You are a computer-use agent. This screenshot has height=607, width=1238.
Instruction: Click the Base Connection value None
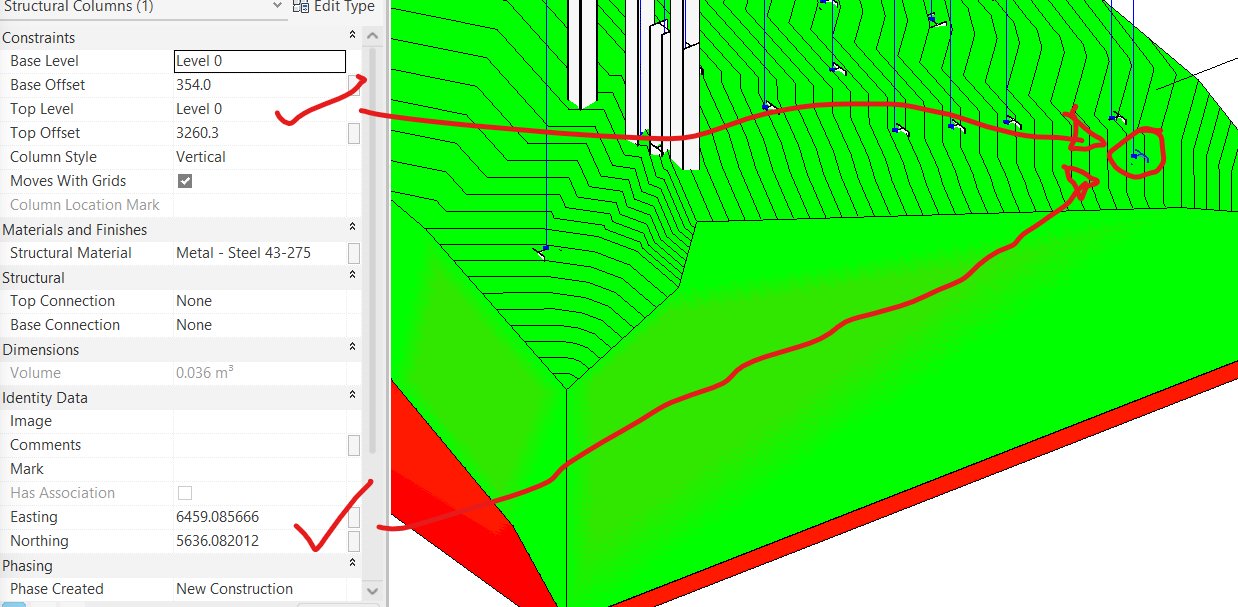point(194,325)
